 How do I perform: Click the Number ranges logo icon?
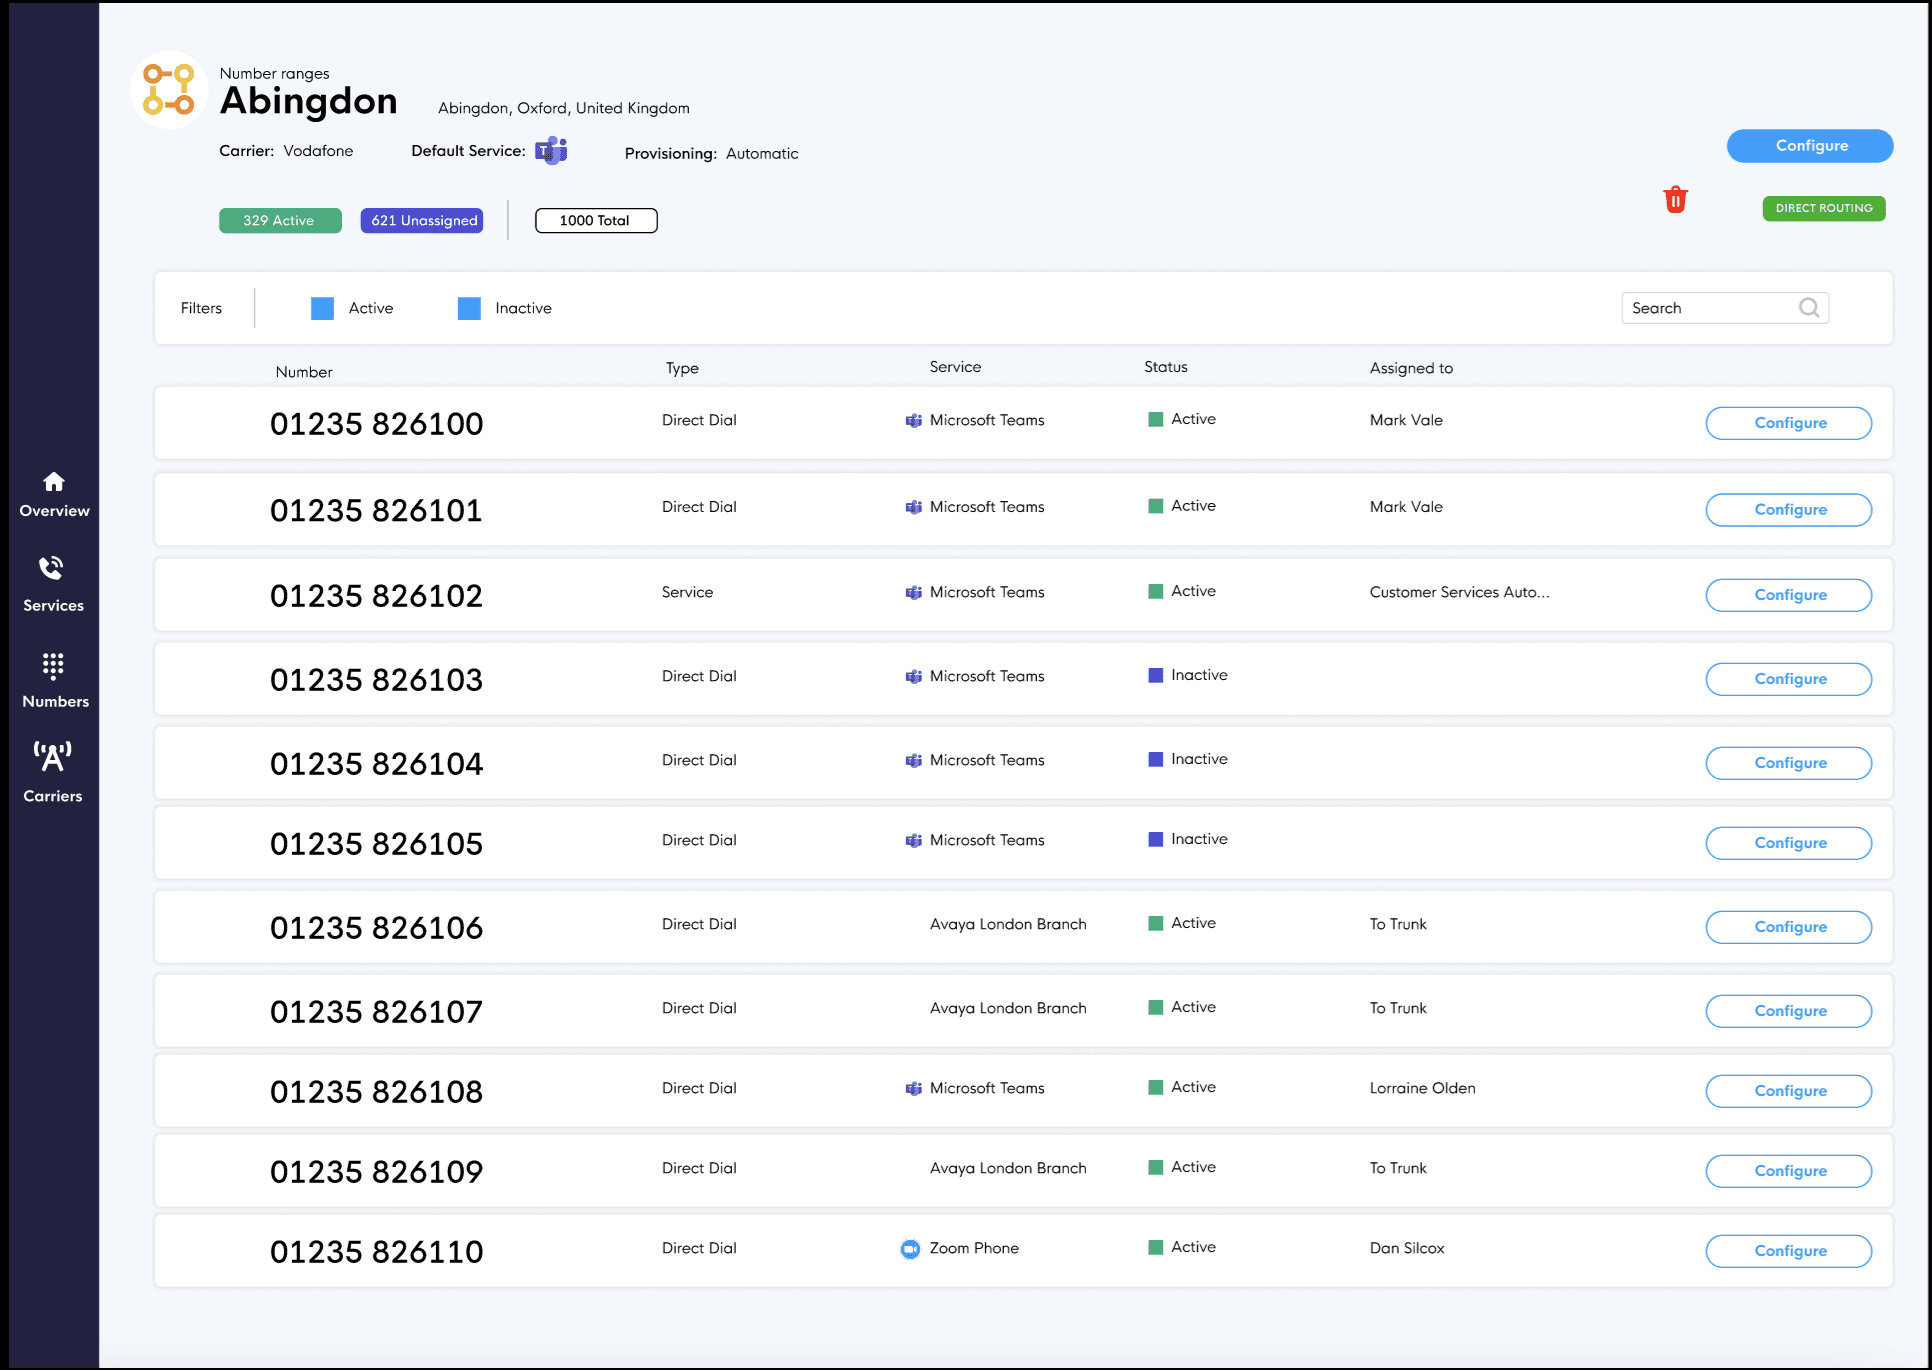coord(167,89)
